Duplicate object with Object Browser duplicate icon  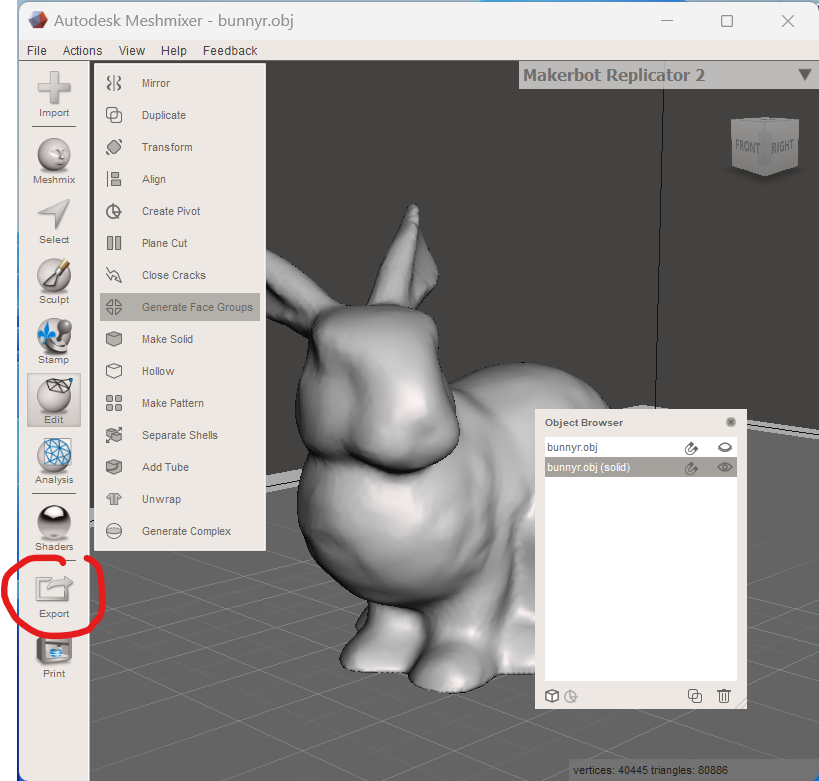click(x=695, y=696)
